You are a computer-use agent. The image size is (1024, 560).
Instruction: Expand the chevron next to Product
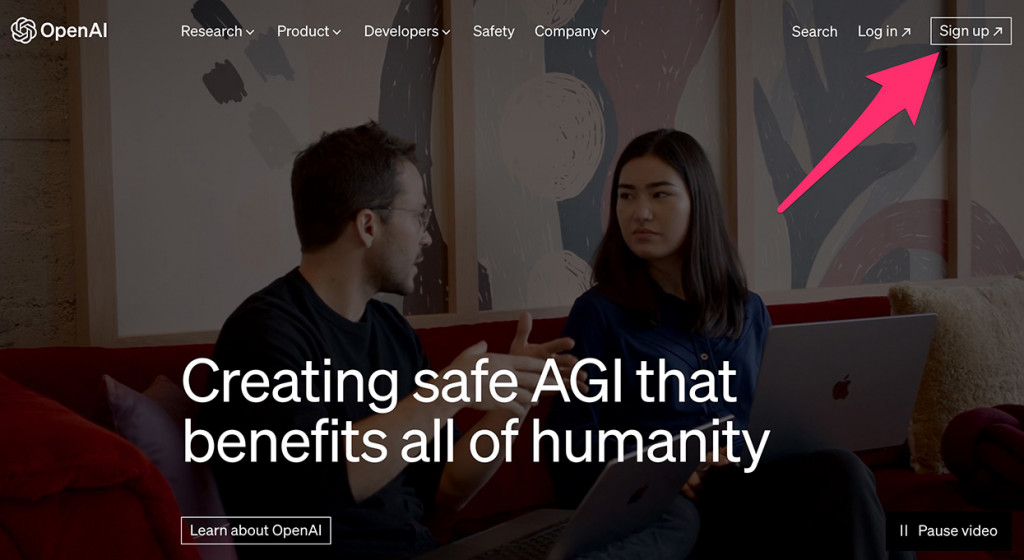[337, 32]
